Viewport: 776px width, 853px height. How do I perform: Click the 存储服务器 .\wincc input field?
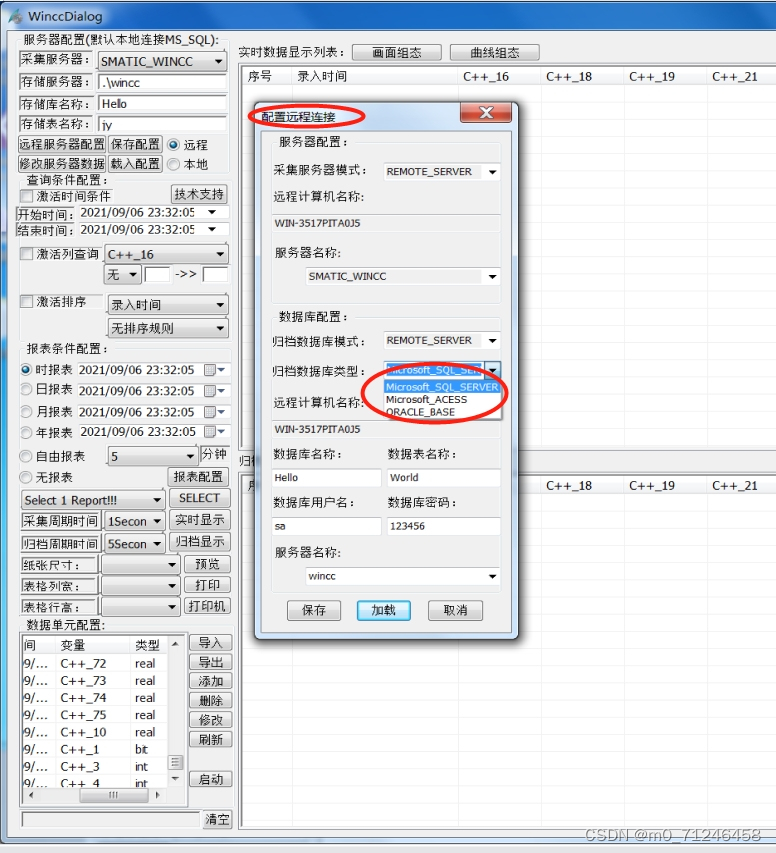pyautogui.click(x=162, y=83)
